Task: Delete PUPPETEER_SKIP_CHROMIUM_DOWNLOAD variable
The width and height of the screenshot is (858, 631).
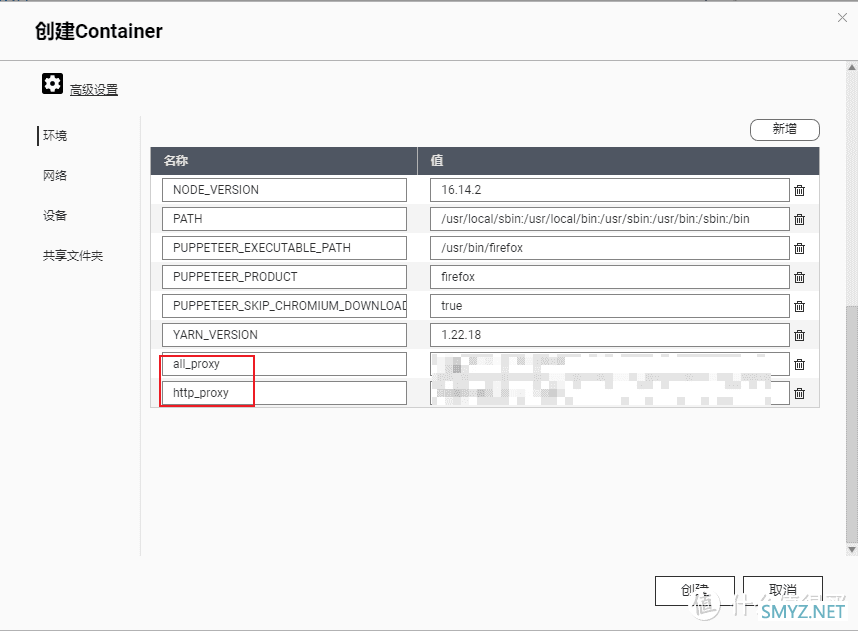Action: click(799, 307)
